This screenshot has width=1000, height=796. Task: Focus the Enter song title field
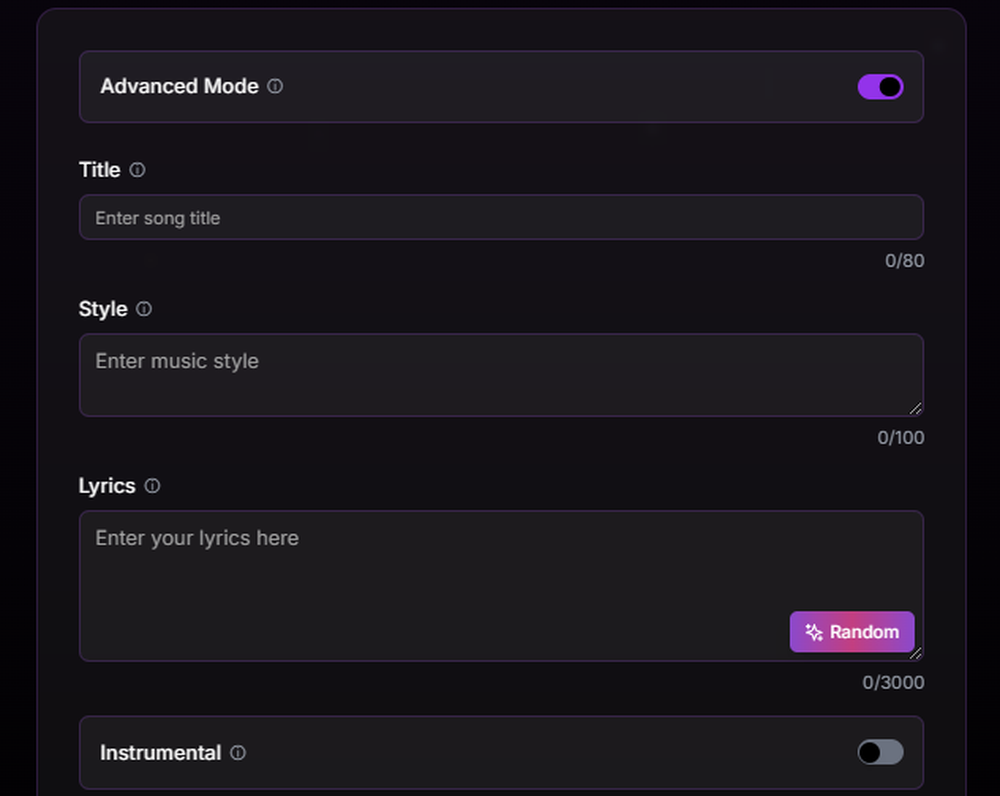point(501,217)
